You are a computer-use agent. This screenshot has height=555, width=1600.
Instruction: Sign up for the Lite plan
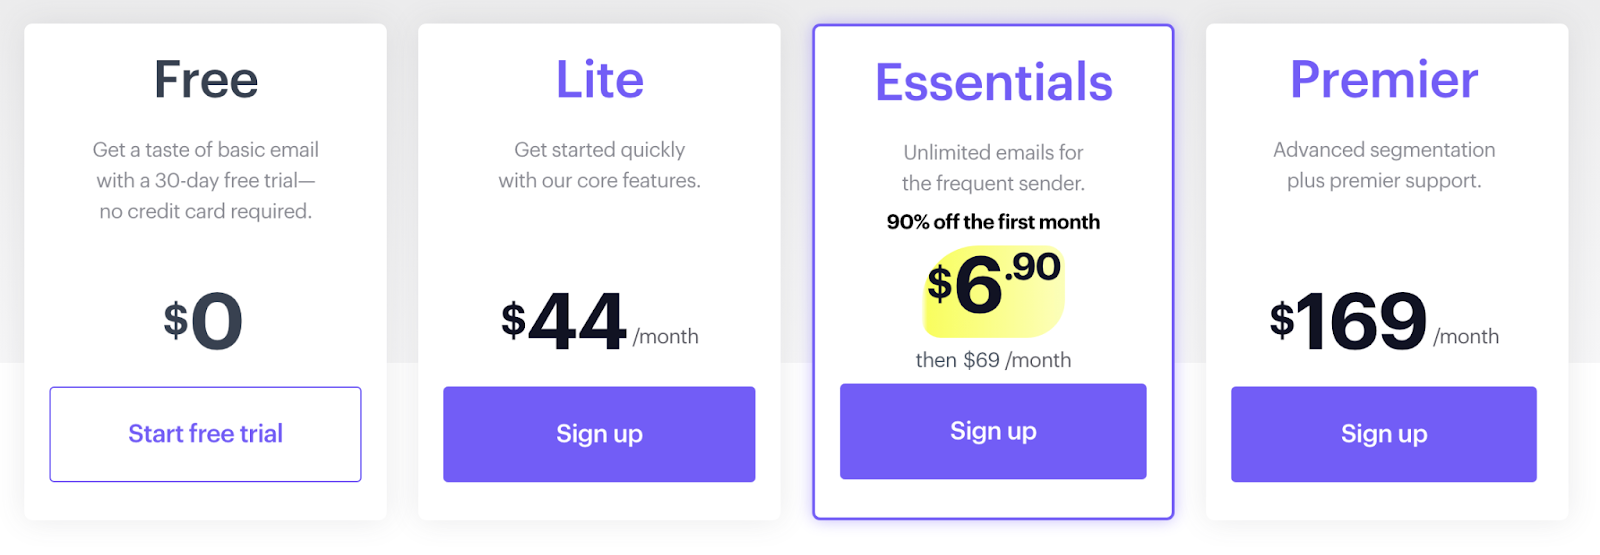coord(599,434)
